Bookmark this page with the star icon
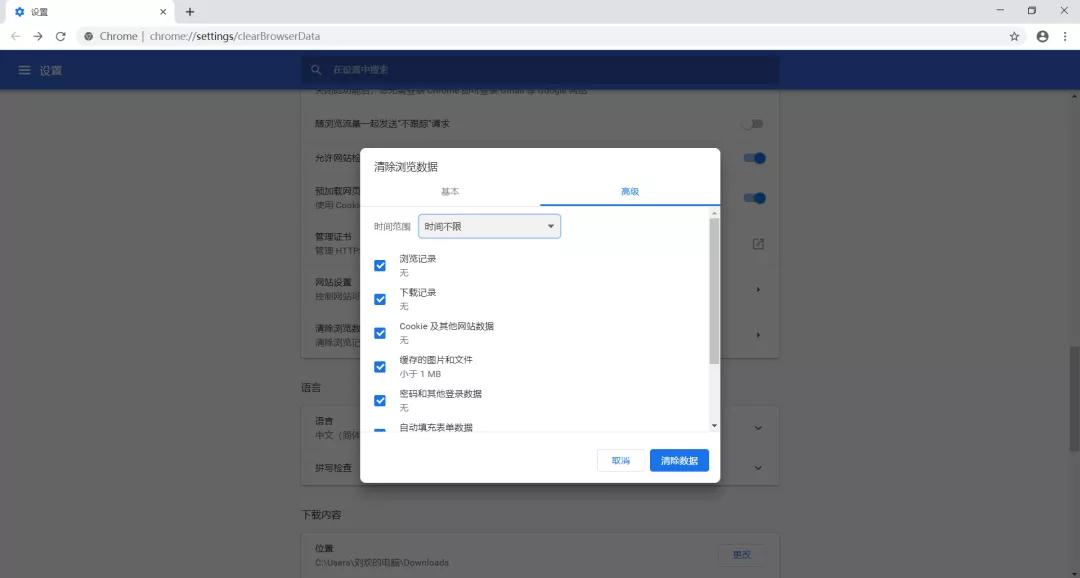 1014,36
